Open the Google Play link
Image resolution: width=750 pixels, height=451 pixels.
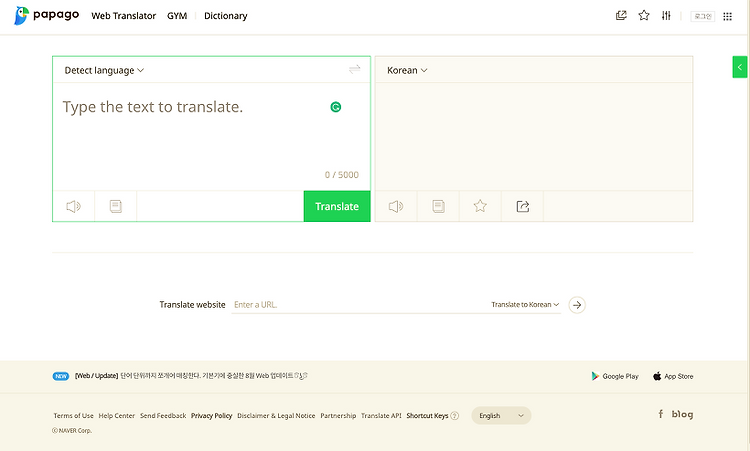pos(615,376)
